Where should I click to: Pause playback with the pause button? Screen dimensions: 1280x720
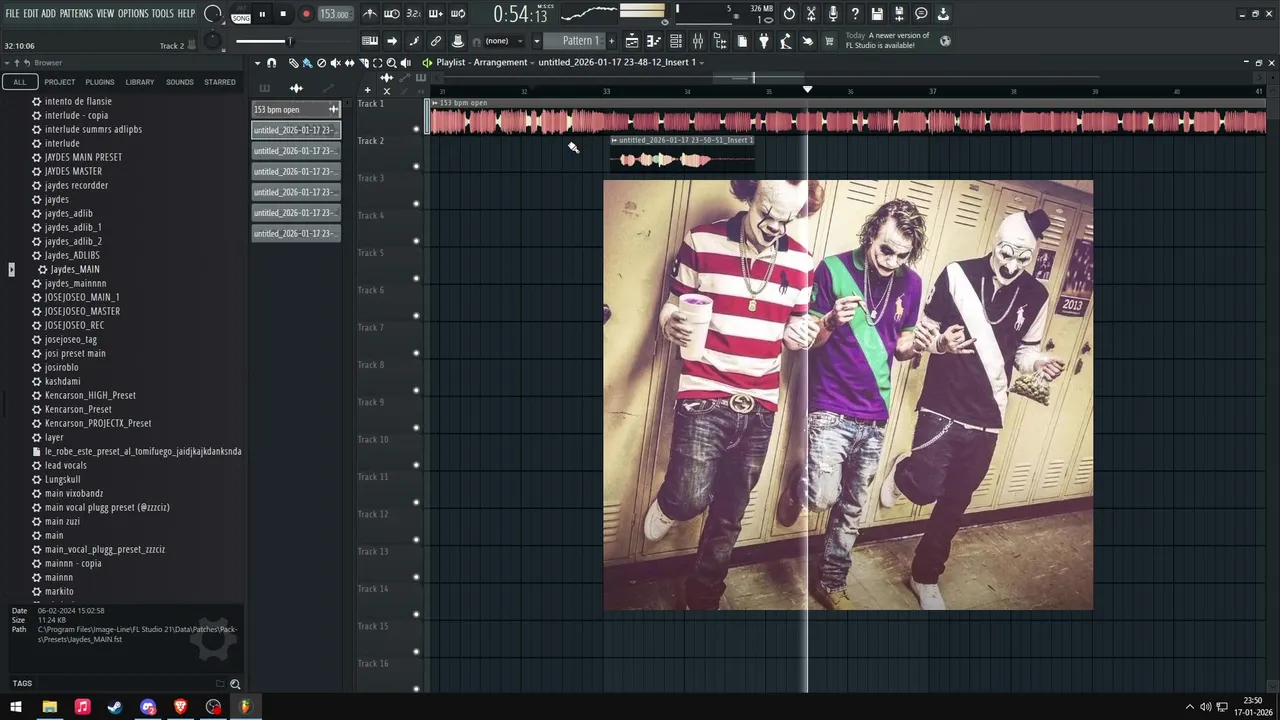tap(262, 14)
